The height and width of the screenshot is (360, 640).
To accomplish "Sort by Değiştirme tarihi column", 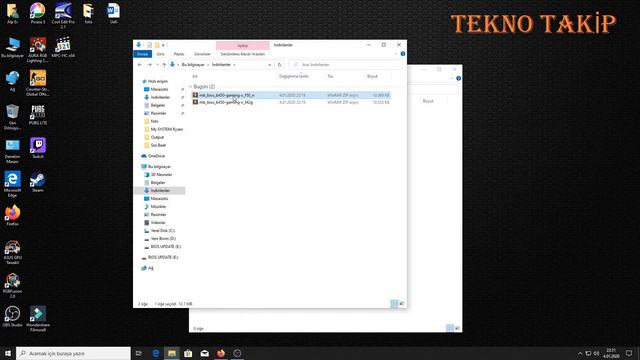I will pos(293,76).
